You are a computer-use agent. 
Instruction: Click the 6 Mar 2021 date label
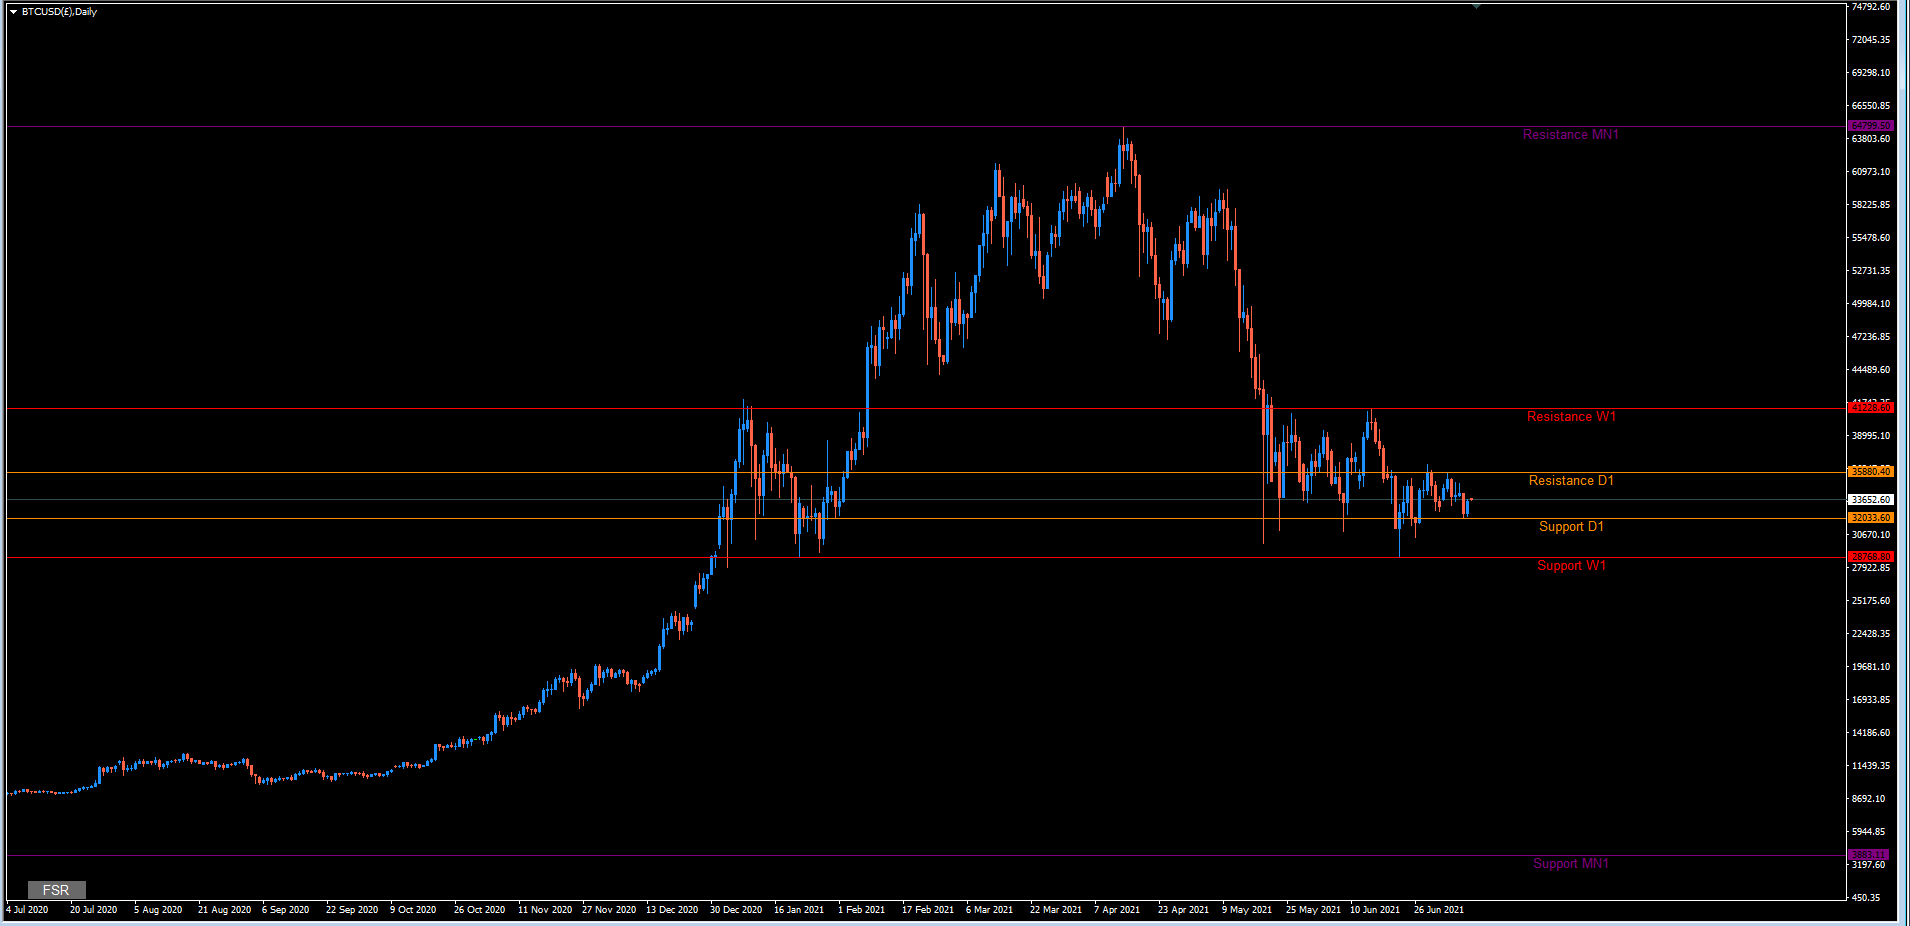(990, 910)
